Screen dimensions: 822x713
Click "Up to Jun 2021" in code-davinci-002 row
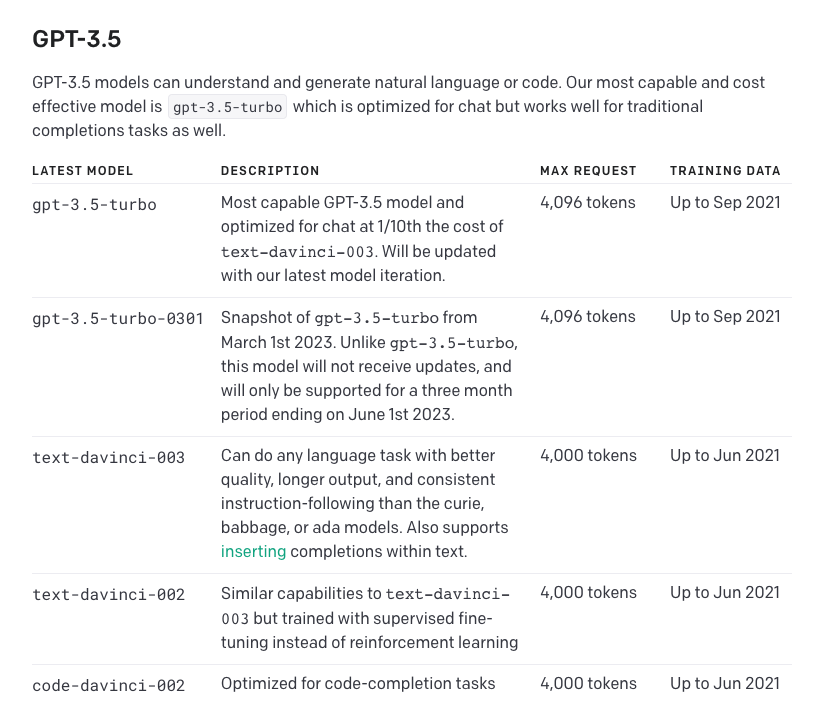click(724, 684)
